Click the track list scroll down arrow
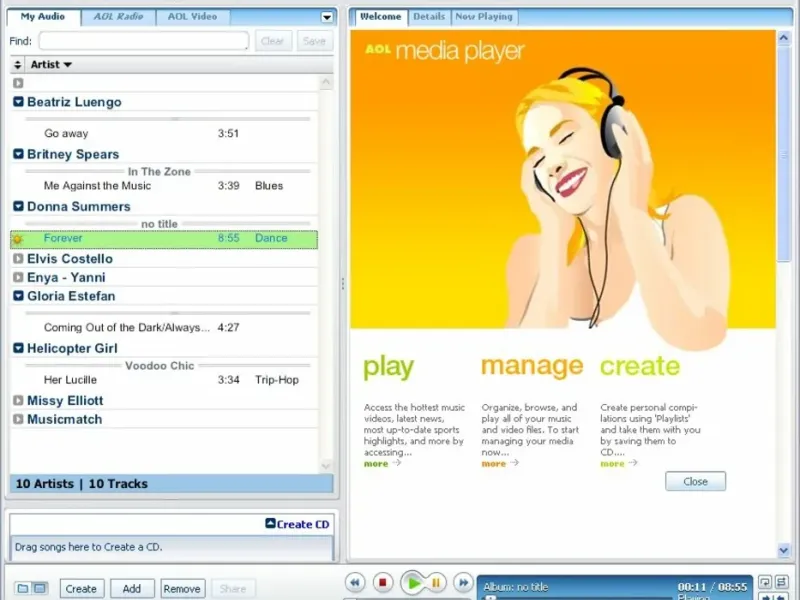This screenshot has width=800, height=600. (x=326, y=465)
